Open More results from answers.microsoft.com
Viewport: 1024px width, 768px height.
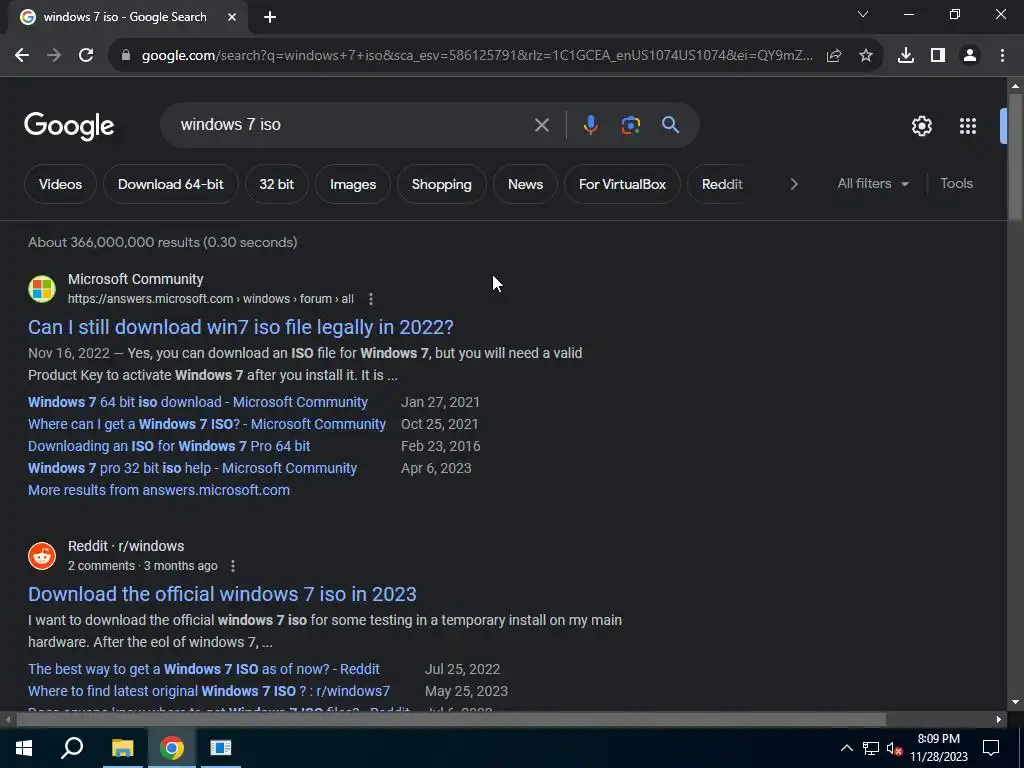[159, 490]
